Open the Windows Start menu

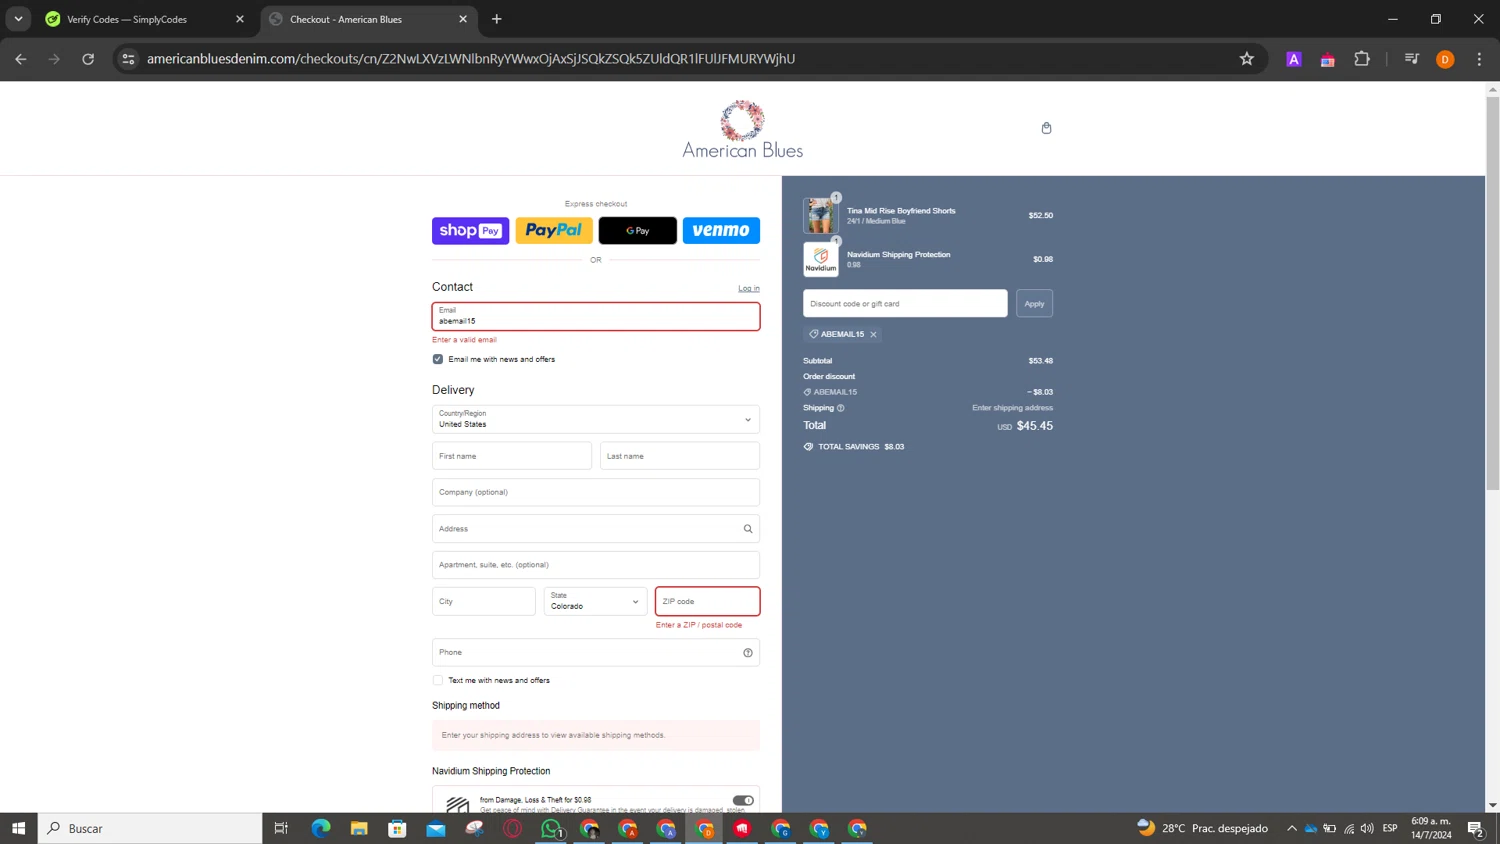tap(18, 828)
